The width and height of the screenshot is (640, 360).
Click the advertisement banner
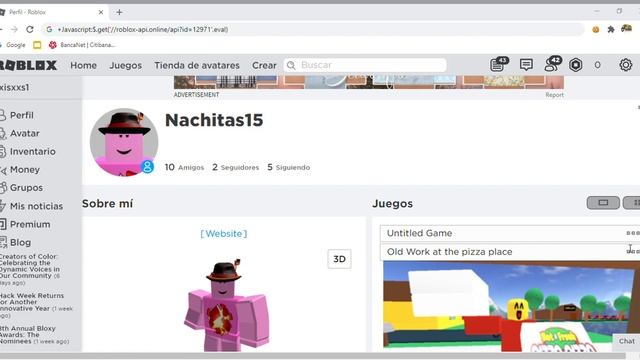369,82
